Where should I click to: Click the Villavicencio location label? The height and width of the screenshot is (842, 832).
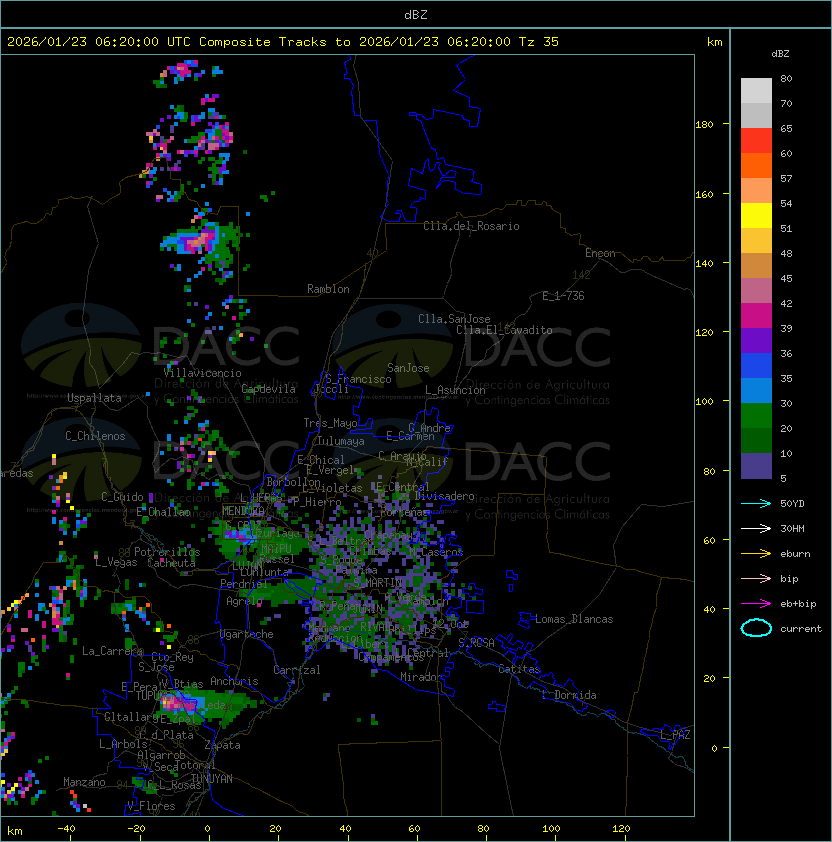click(x=202, y=373)
